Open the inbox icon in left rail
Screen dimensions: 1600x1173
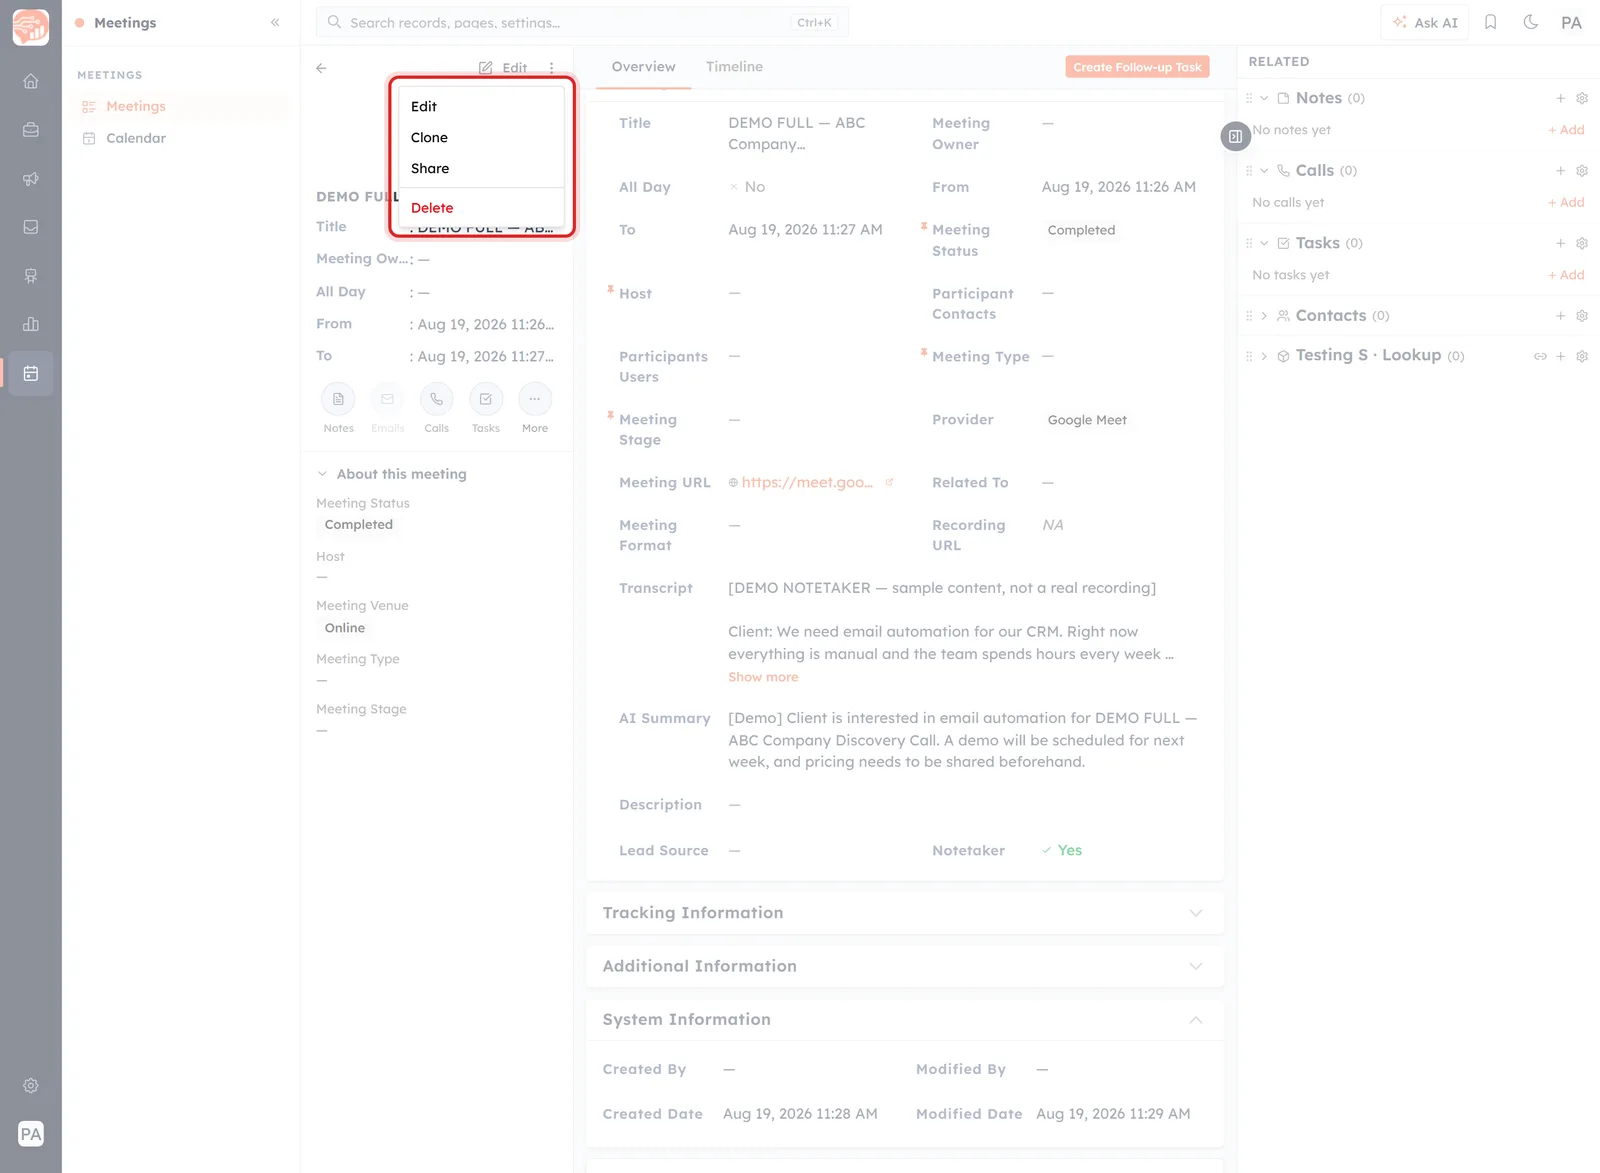coord(31,227)
